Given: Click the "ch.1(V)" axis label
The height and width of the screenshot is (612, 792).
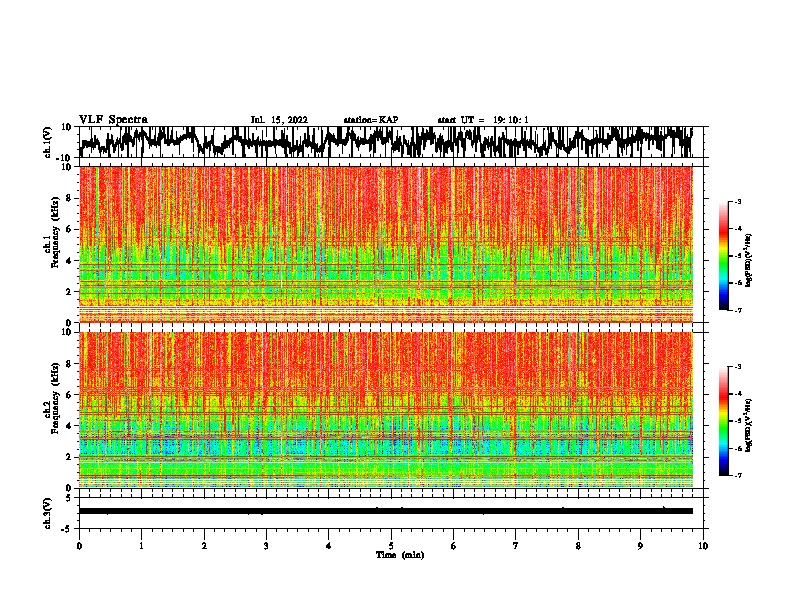Looking at the screenshot, I should click(x=48, y=142).
